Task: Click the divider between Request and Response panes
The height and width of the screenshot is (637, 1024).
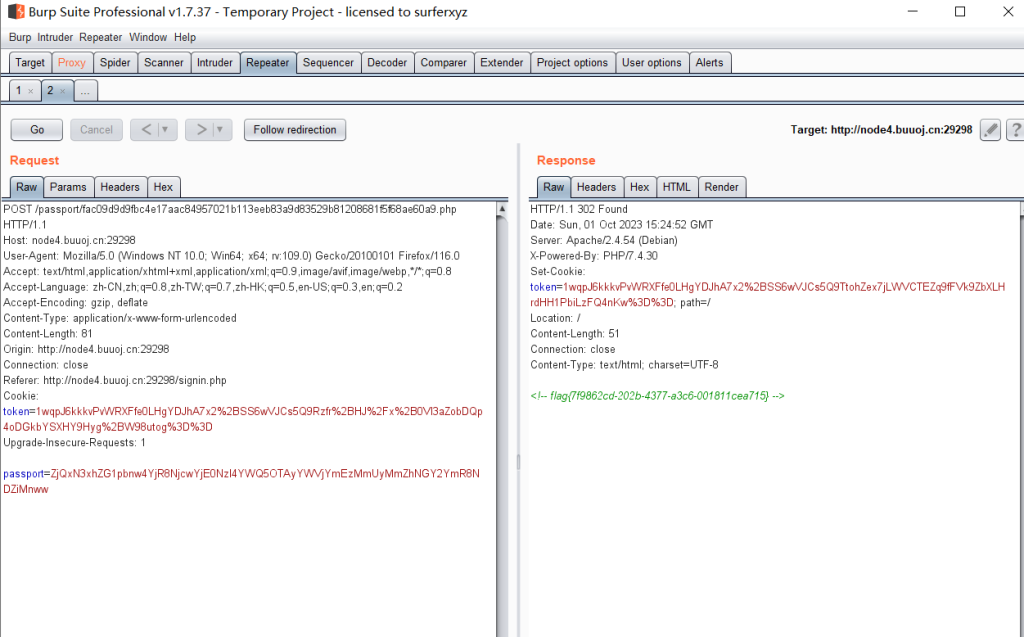Action: (x=517, y=460)
